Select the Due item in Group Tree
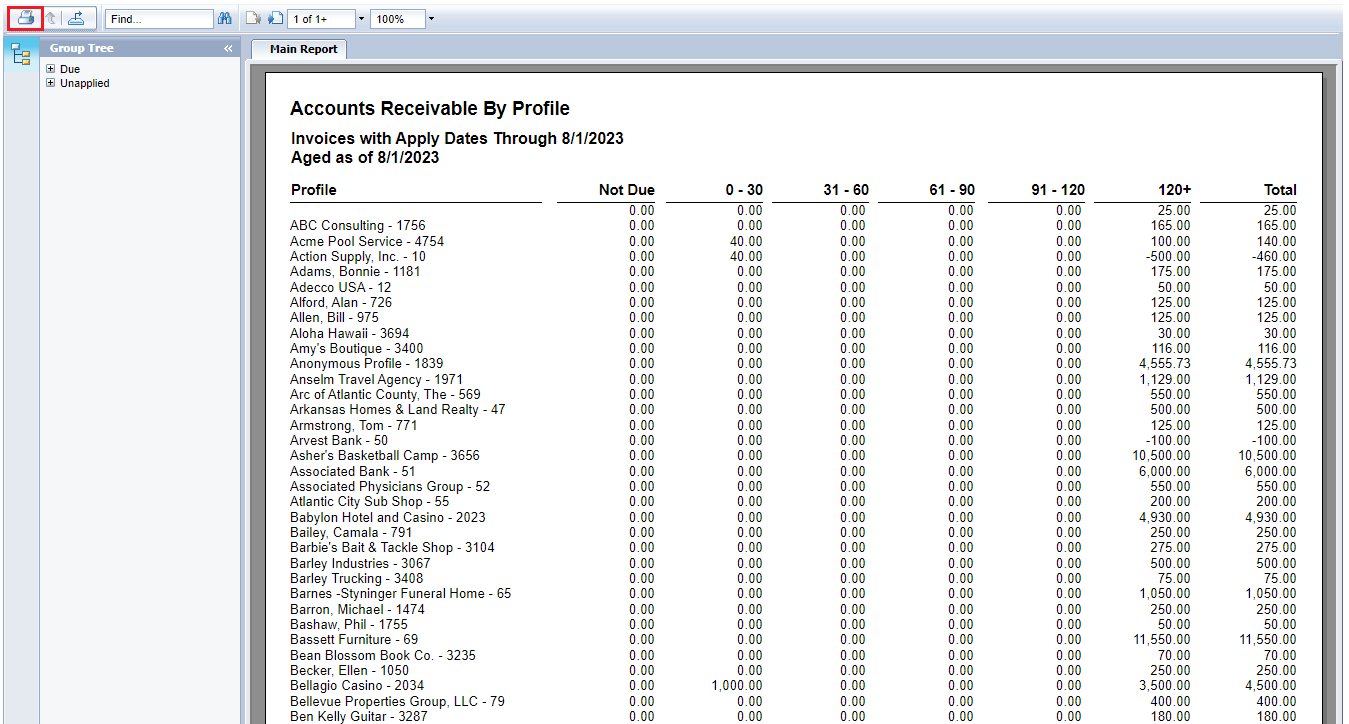 click(70, 69)
